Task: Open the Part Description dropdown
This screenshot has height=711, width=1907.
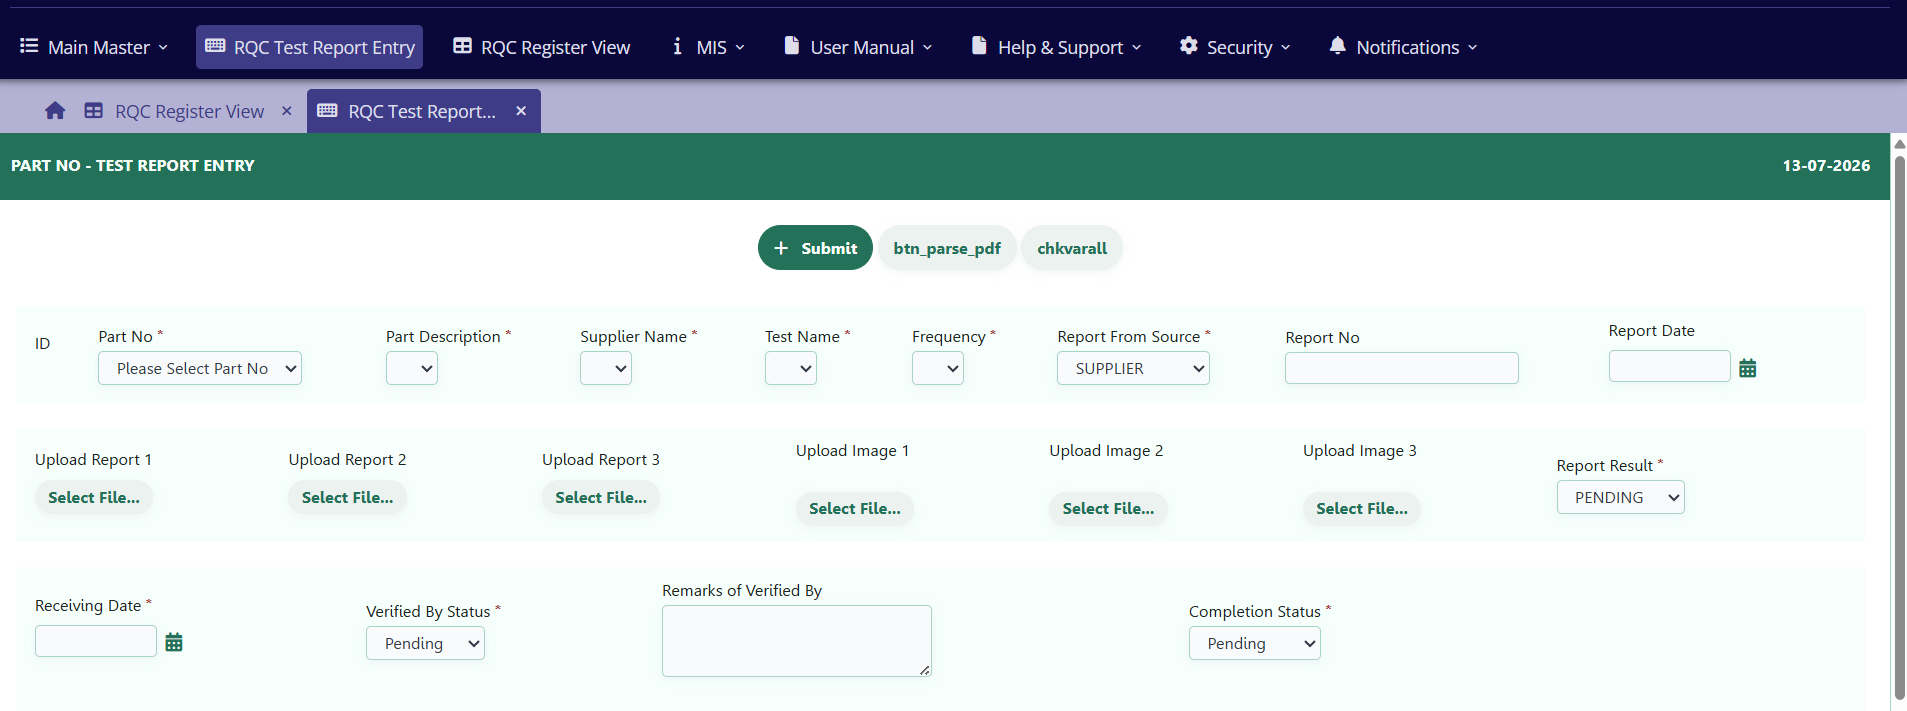Action: tap(412, 368)
